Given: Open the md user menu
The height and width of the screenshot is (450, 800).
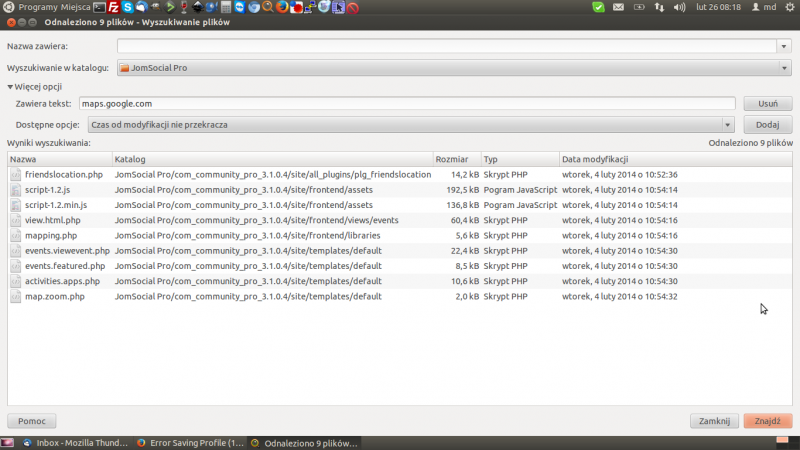Looking at the screenshot, I should [x=764, y=7].
